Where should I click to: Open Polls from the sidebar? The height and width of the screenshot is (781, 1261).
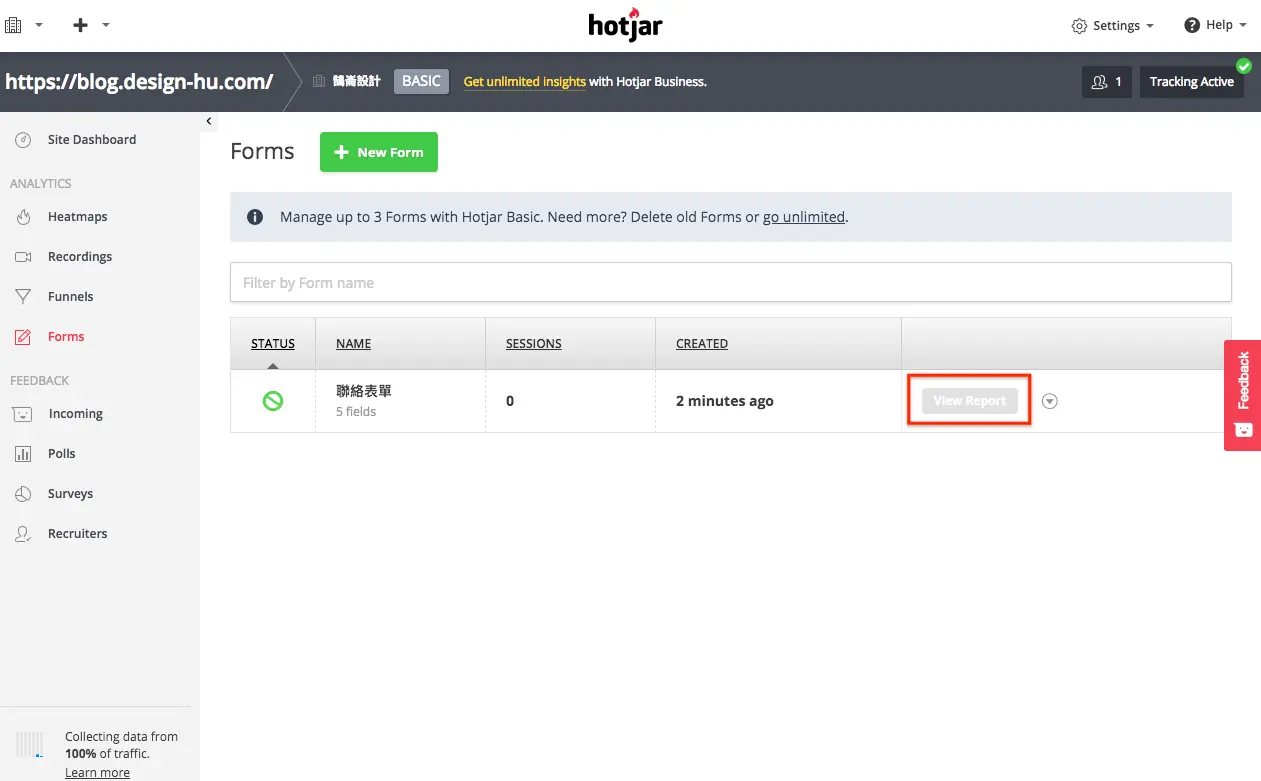tap(62, 454)
